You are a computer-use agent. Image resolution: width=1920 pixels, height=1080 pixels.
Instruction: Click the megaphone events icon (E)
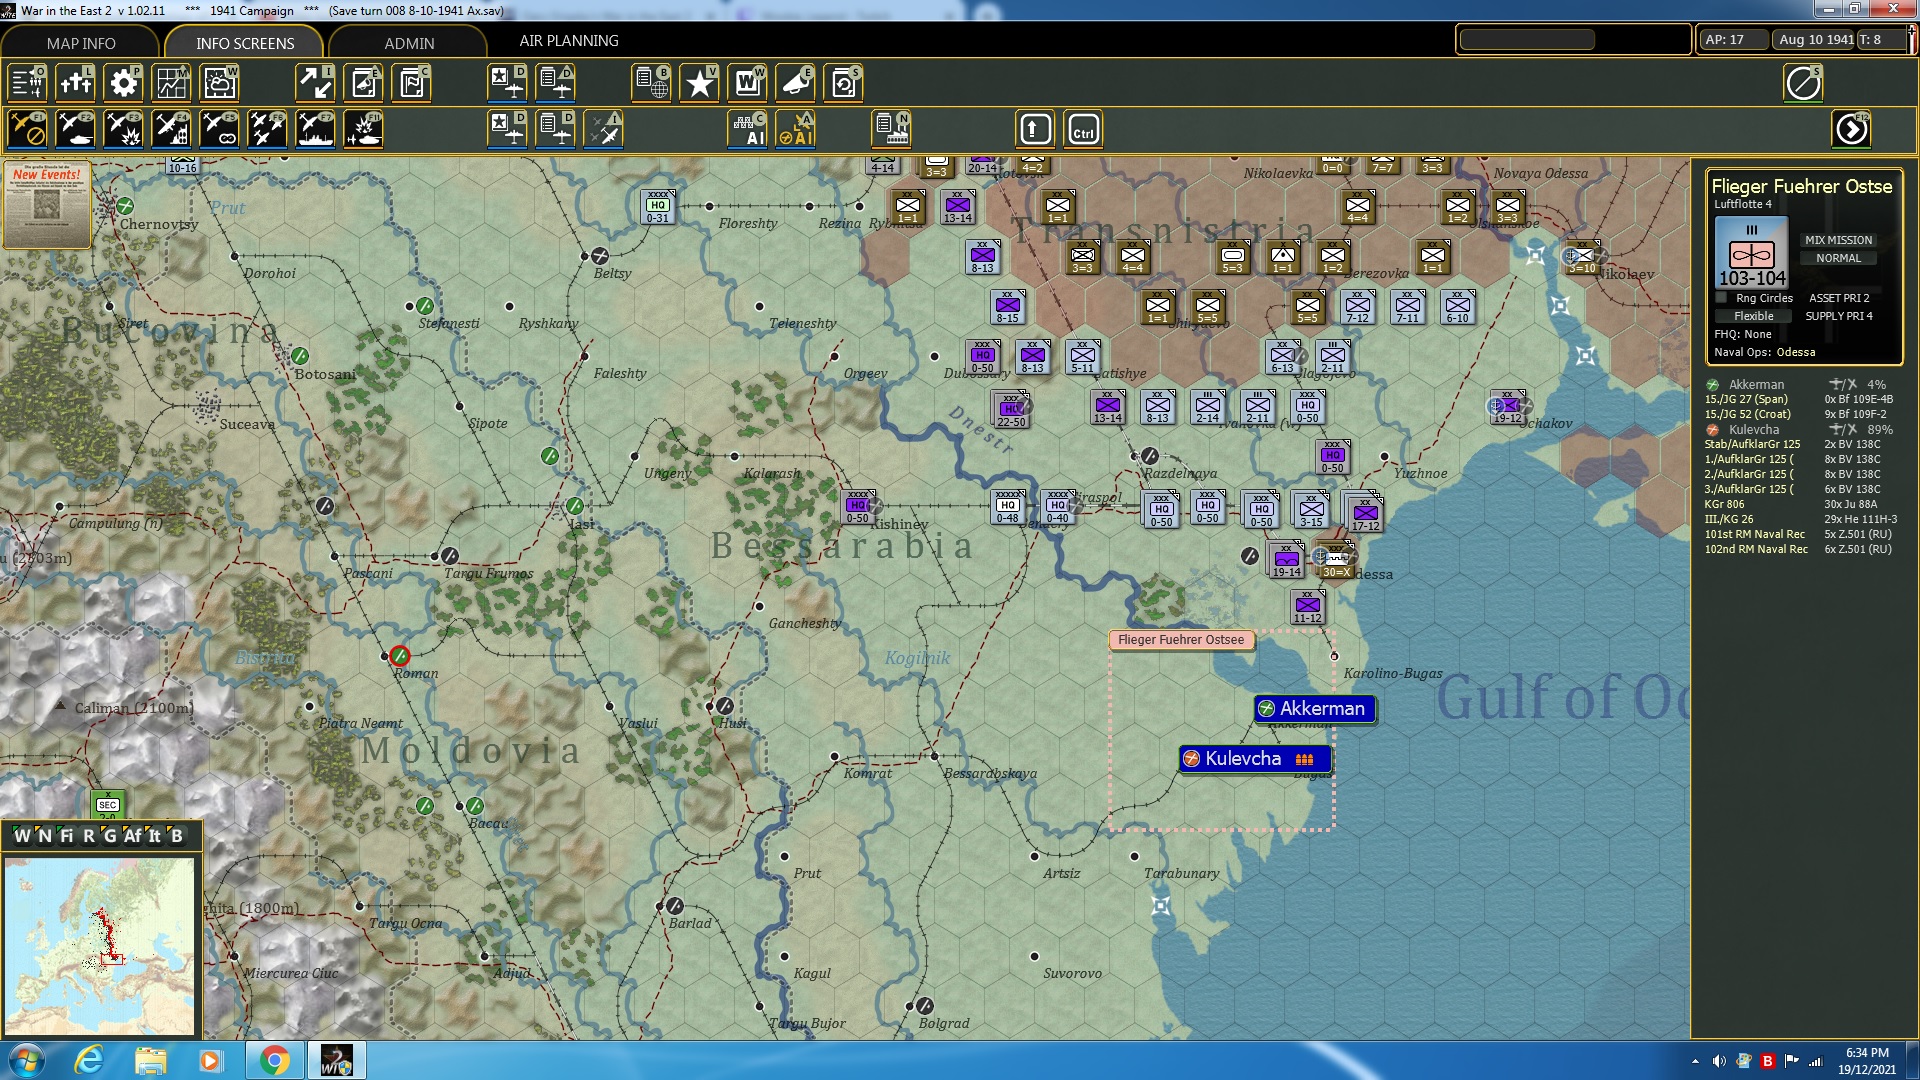pos(795,83)
